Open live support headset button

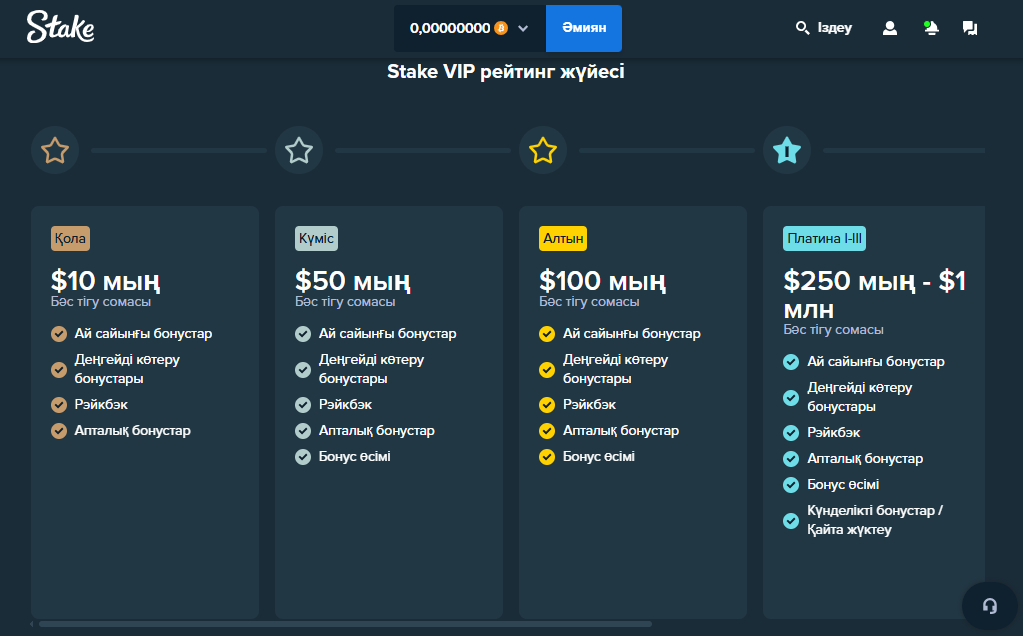point(990,605)
